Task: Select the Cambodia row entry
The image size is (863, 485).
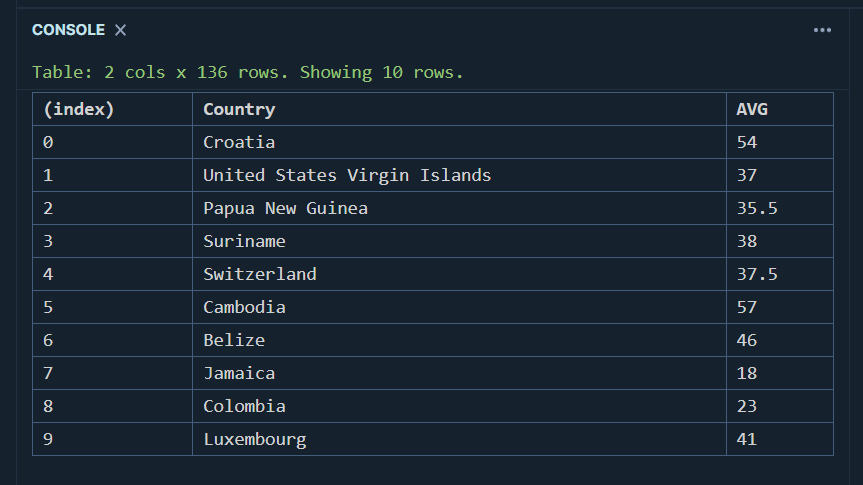Action: tap(244, 307)
